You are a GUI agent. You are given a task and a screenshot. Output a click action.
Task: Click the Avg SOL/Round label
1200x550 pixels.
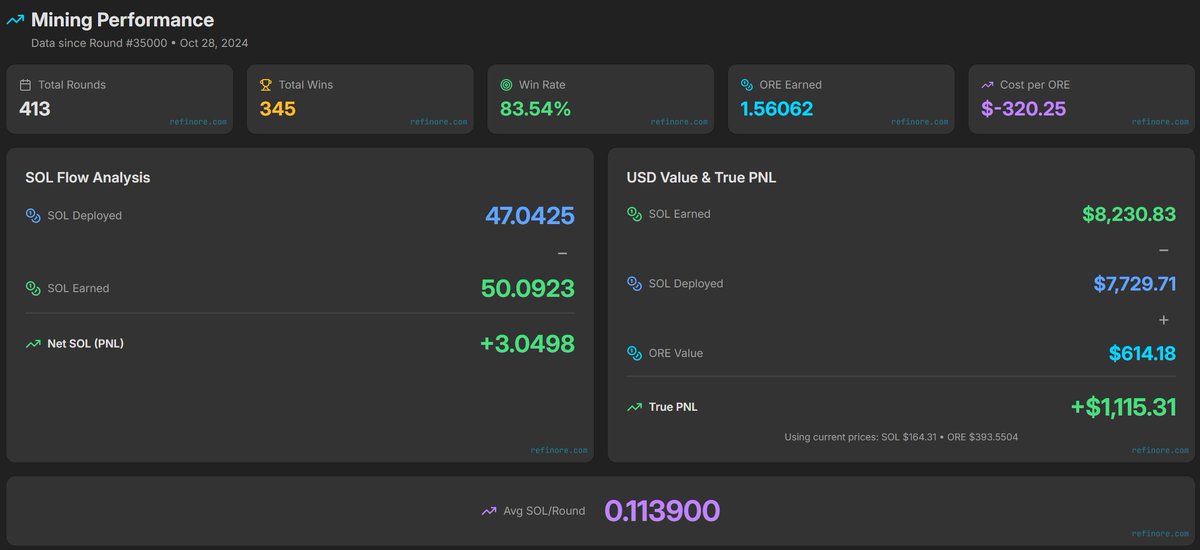pyautogui.click(x=546, y=511)
